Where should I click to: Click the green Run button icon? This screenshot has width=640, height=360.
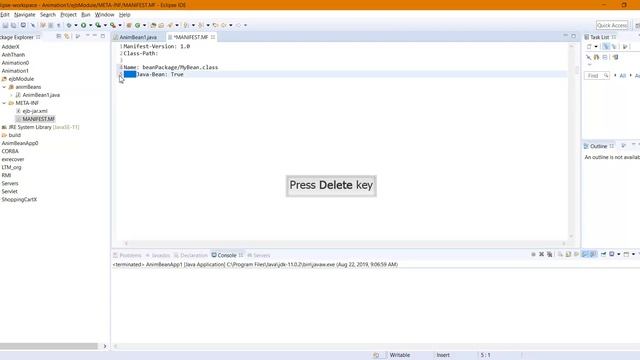83,25
